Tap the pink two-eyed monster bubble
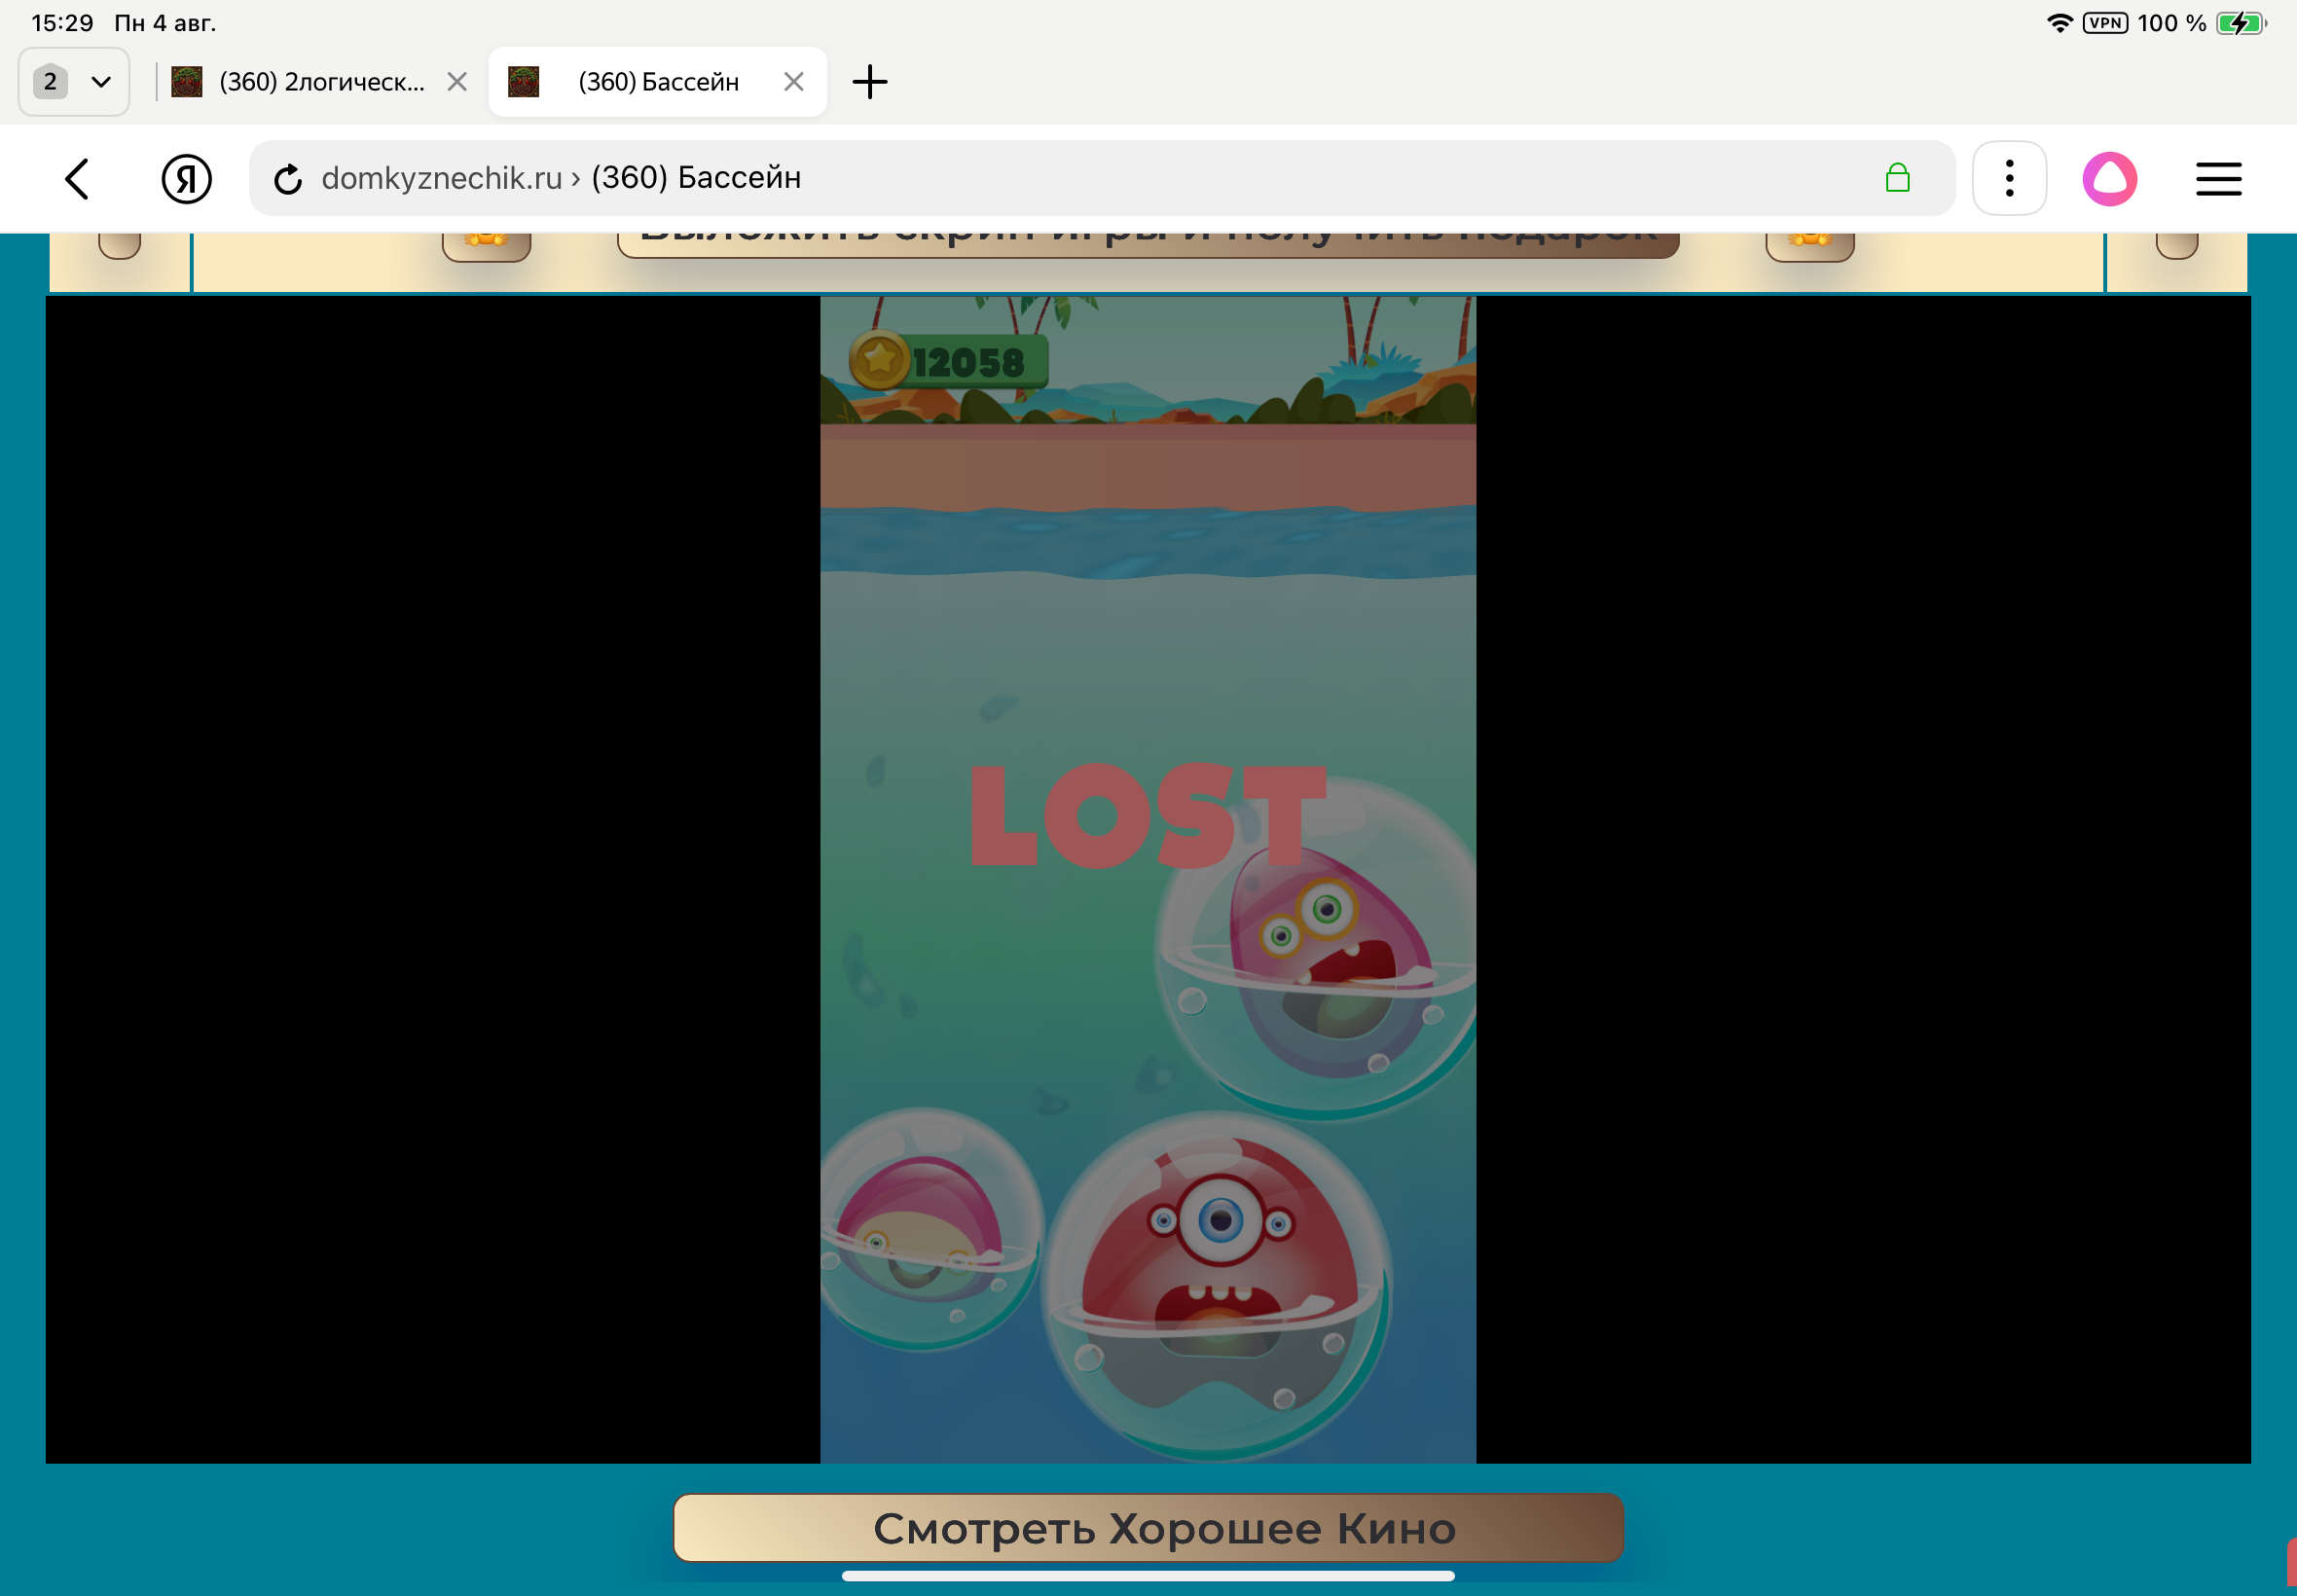The height and width of the screenshot is (1596, 2297). (1317, 950)
